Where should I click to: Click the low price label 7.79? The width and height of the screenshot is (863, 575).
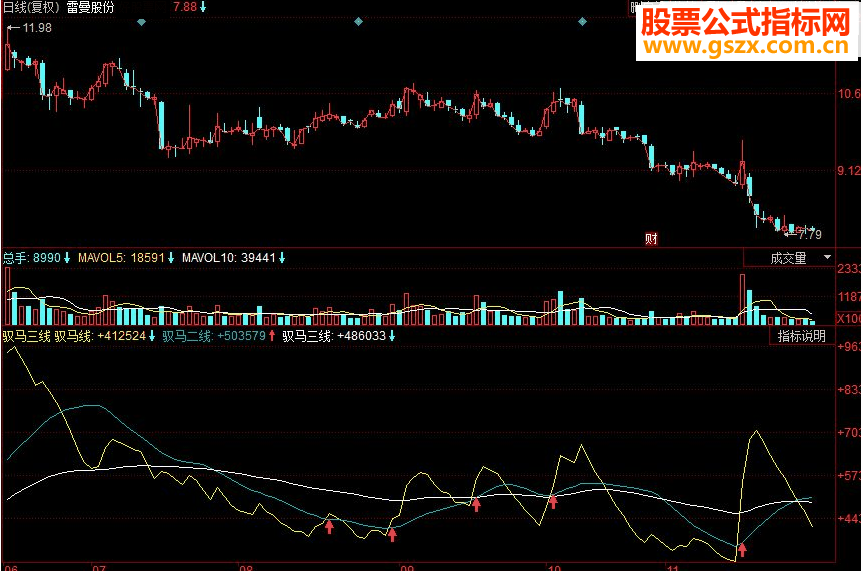[x=810, y=235]
